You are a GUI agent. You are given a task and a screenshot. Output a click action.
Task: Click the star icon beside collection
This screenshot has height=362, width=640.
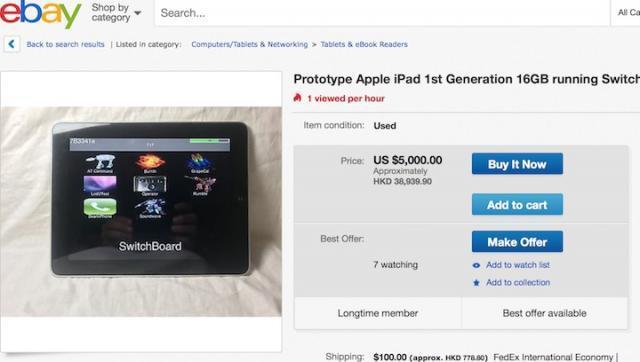[476, 282]
